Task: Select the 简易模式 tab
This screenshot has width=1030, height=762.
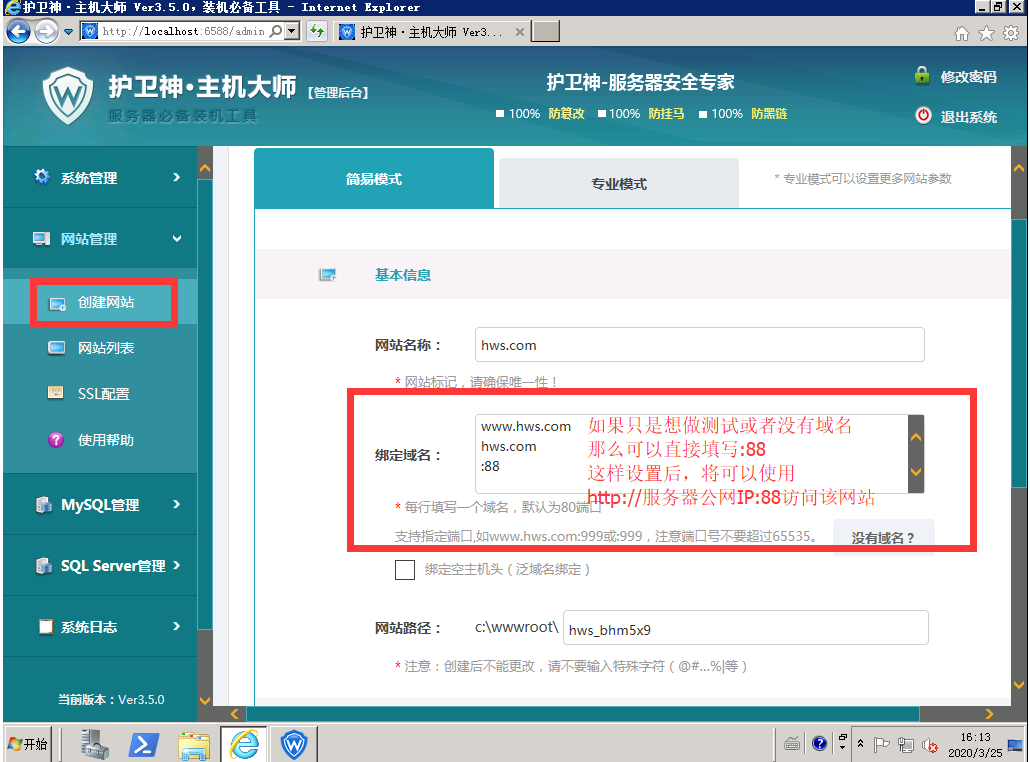Action: click(373, 179)
